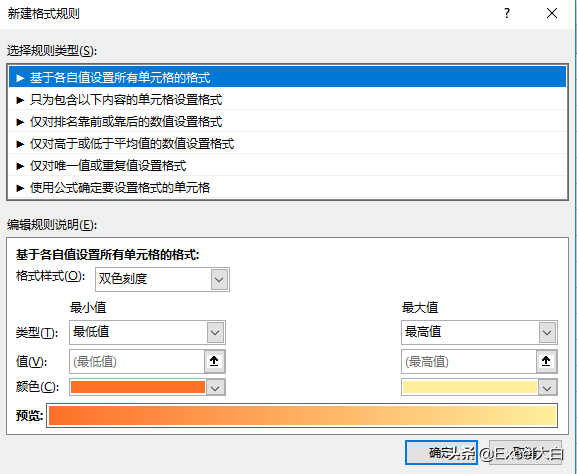The image size is (577, 474).
Task: Click the light yellow maximum color swatch
Action: [x=470, y=387]
